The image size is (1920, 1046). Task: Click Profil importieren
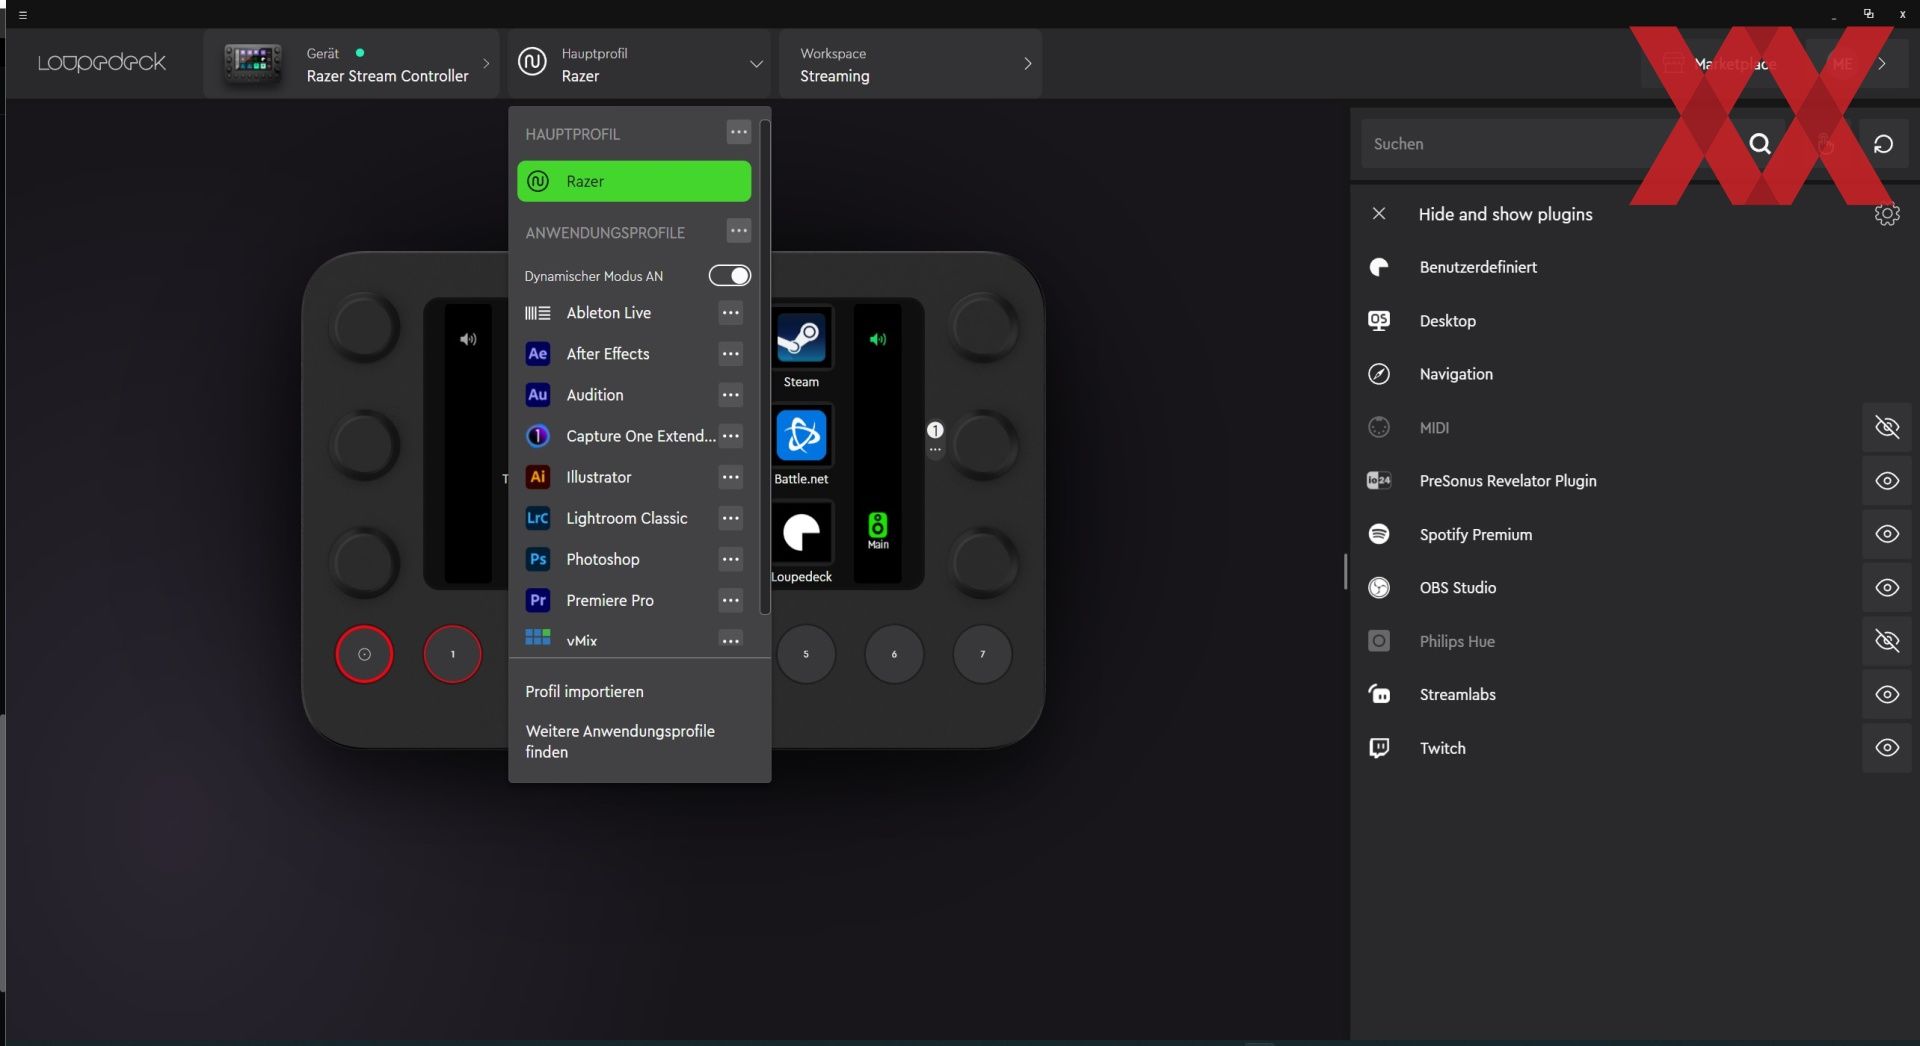click(585, 691)
